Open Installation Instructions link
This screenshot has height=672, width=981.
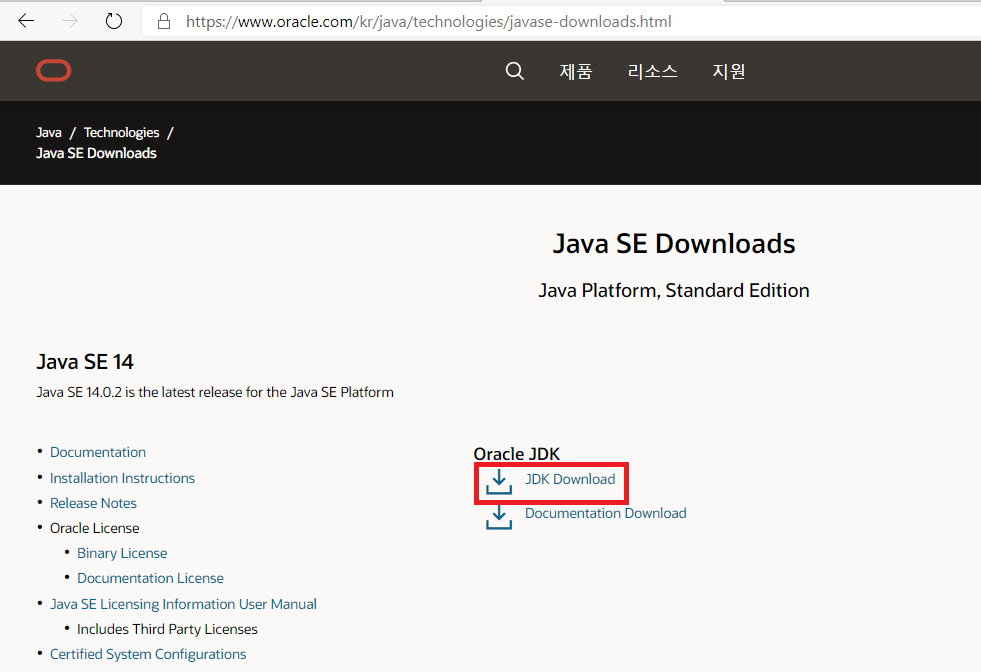(123, 478)
